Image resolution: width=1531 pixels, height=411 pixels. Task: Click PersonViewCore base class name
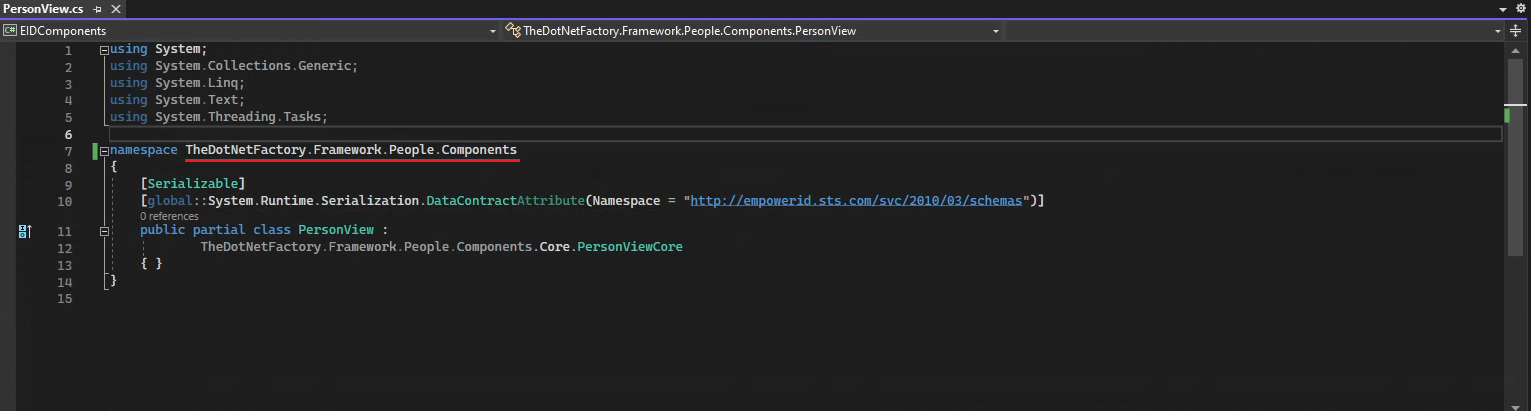630,246
